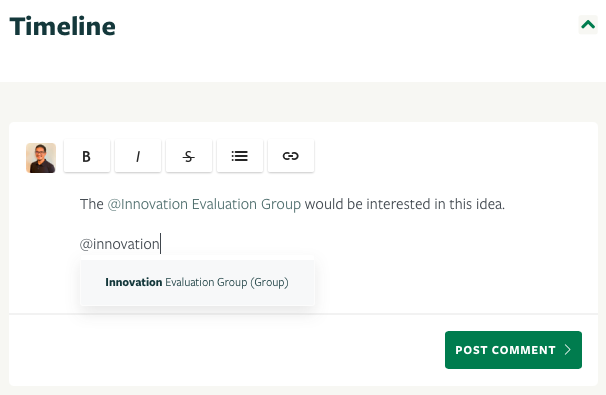Apply strikethrough formatting
The width and height of the screenshot is (606, 395).
[x=189, y=156]
